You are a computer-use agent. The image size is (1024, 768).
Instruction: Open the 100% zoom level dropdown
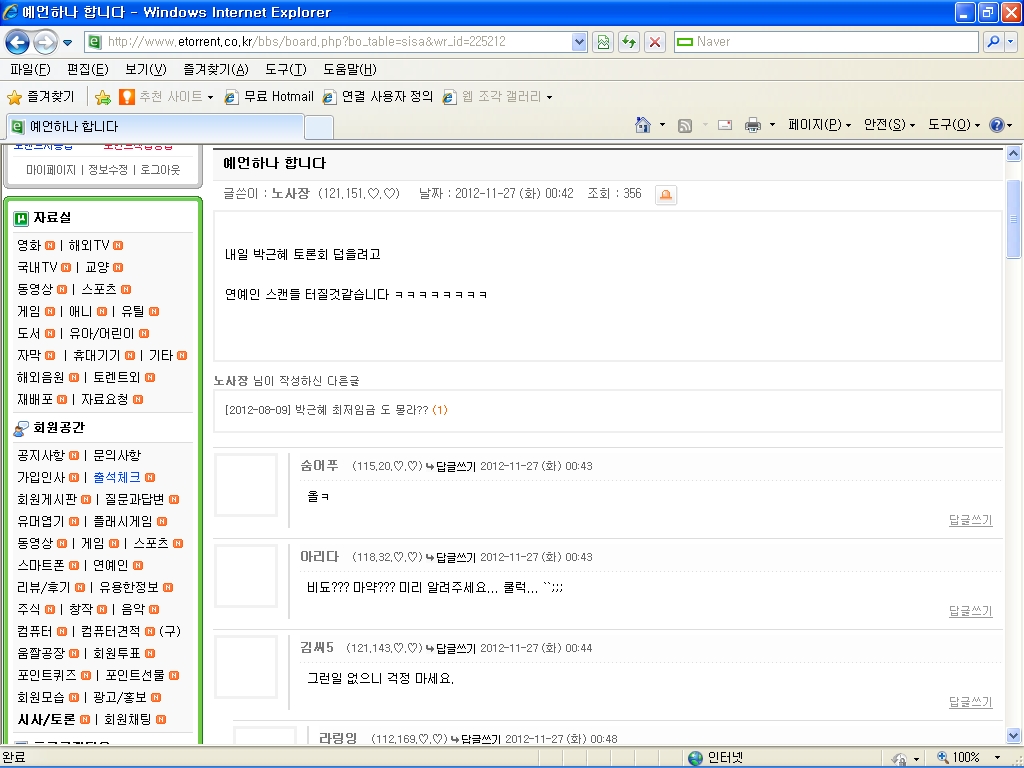[x=997, y=758]
